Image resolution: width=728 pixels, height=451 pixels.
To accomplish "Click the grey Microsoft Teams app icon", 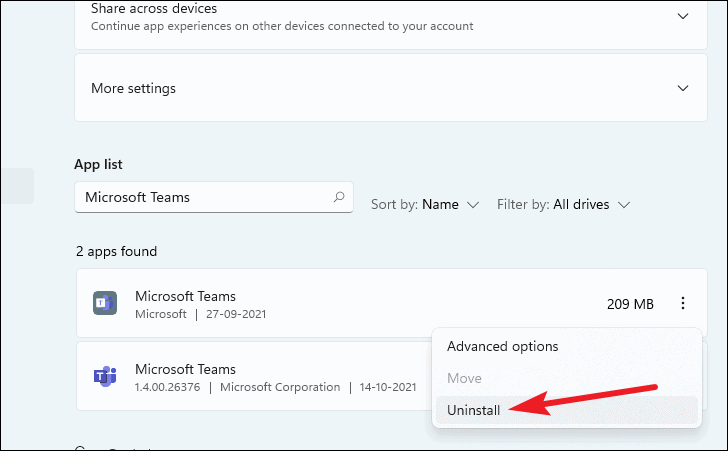I will 105,303.
